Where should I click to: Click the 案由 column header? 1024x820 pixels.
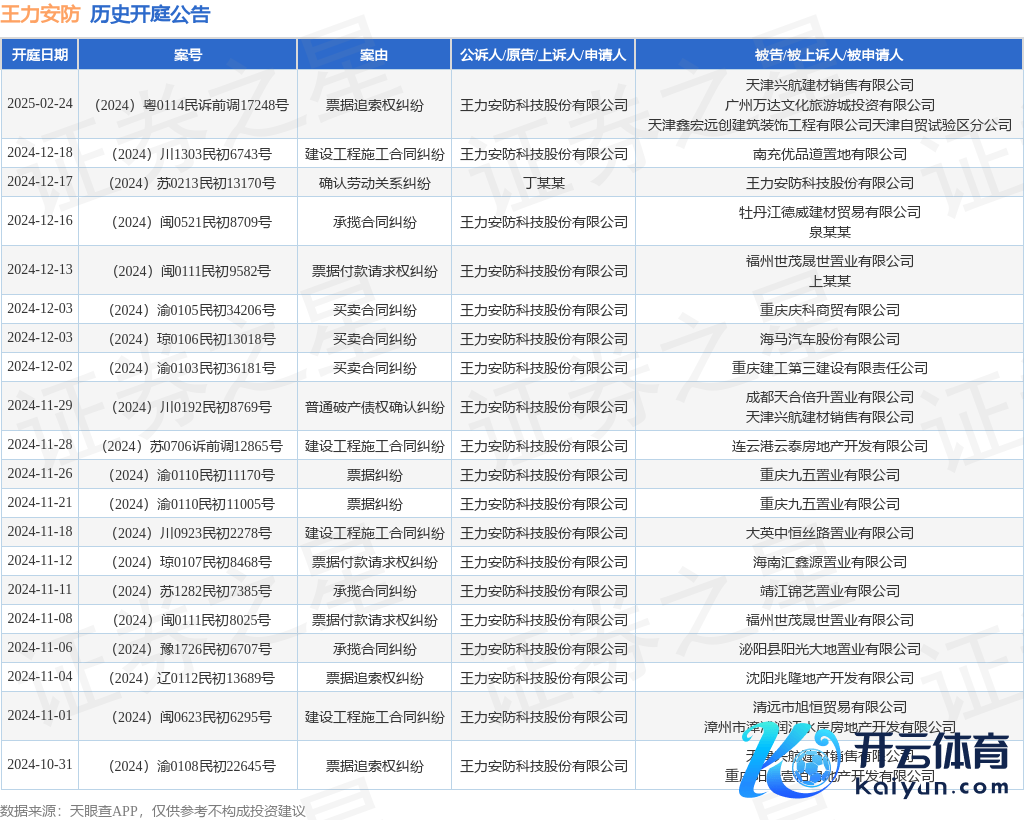click(374, 55)
